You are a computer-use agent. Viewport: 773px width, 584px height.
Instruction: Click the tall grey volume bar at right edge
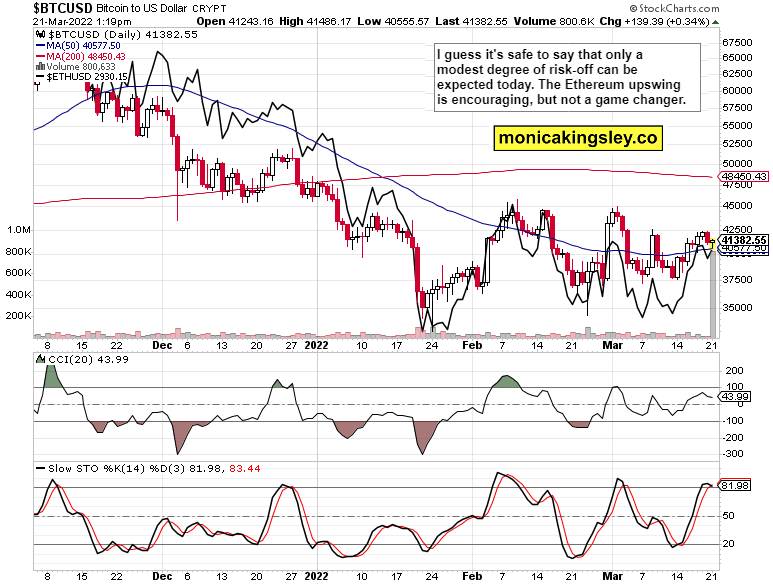point(713,290)
